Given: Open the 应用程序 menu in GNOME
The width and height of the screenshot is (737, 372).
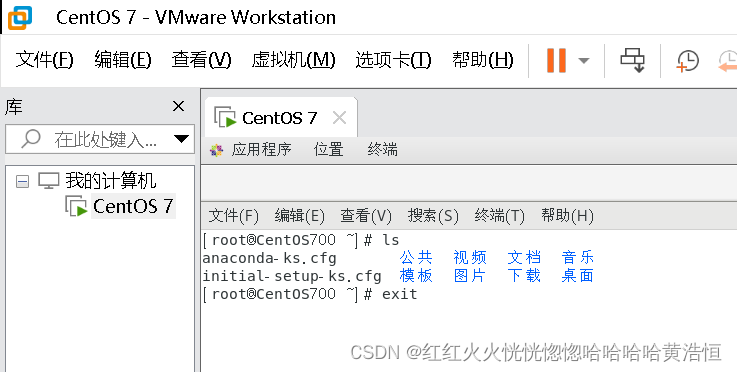Looking at the screenshot, I should tap(261, 150).
